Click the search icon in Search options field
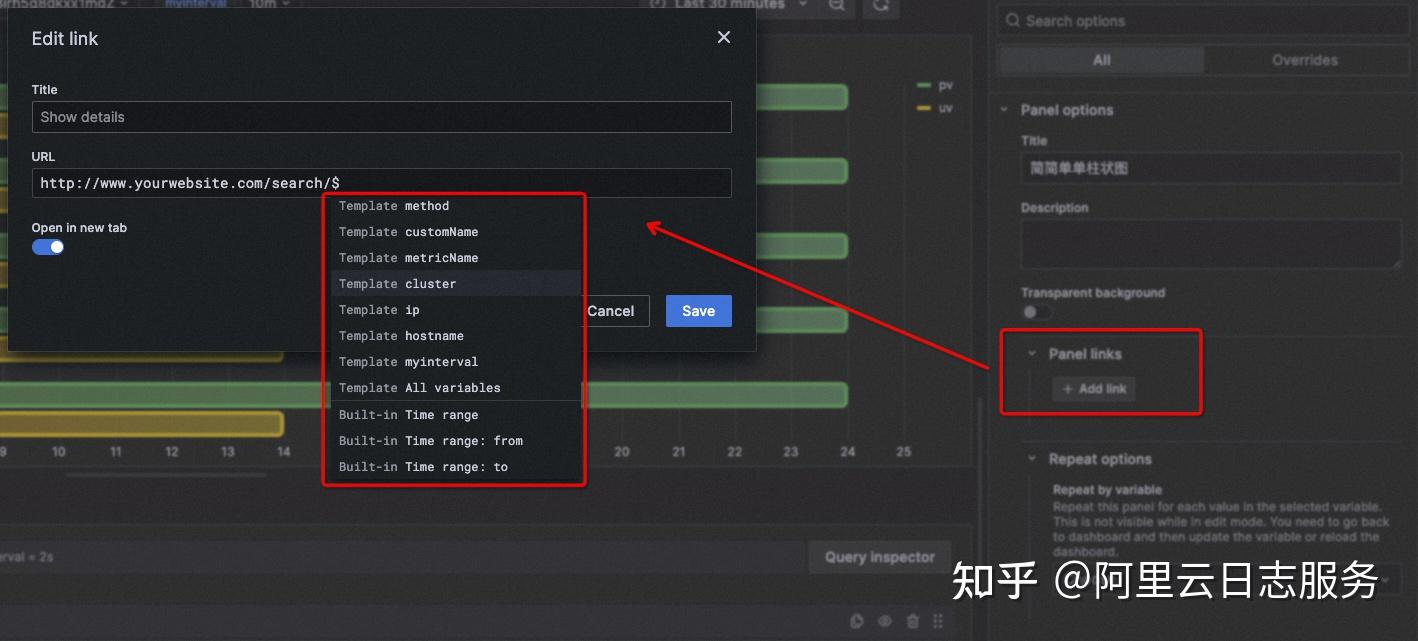Viewport: 1418px width, 641px height. tap(1012, 20)
